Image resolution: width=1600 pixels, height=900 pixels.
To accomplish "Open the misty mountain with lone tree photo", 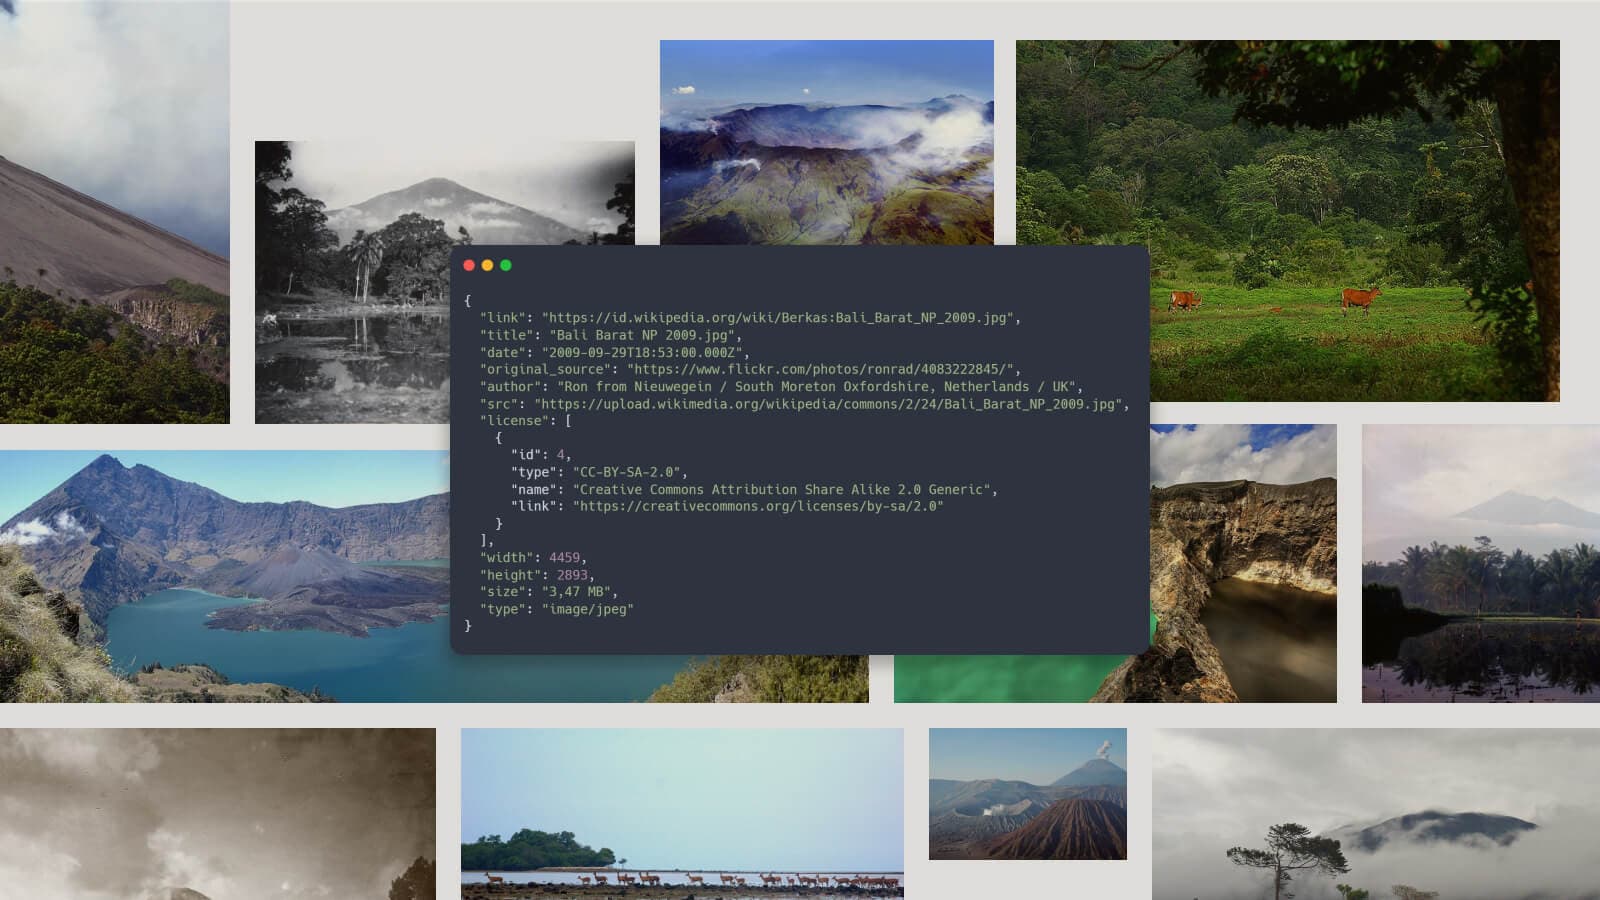I will pos(1376,814).
